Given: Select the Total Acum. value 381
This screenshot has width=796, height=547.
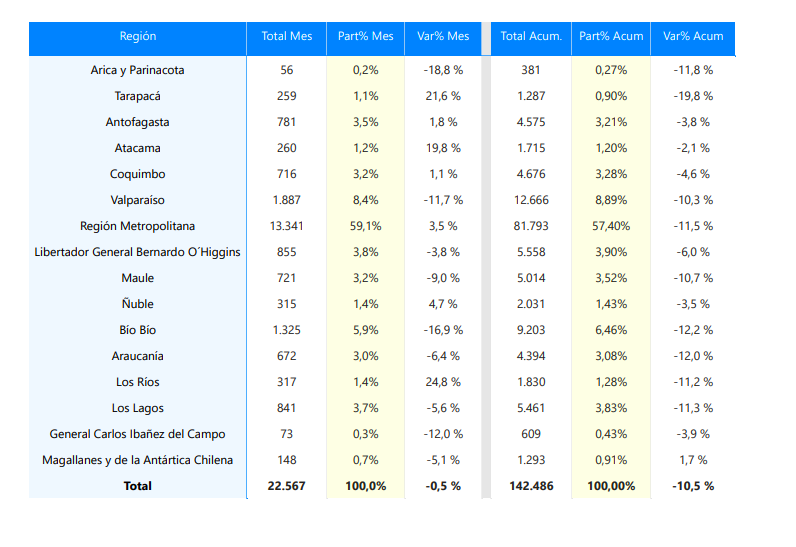Looking at the screenshot, I should pos(531,70).
